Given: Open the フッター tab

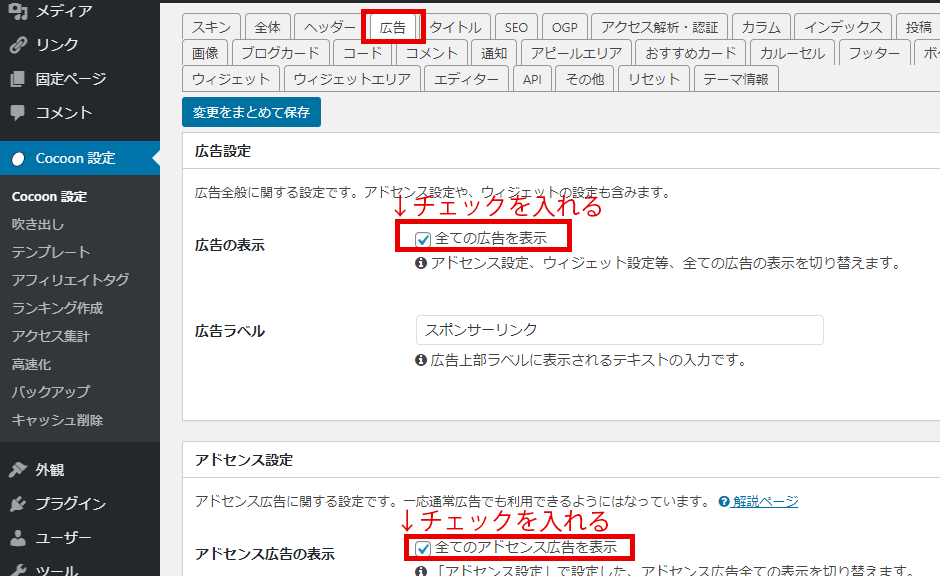Looking at the screenshot, I should tap(874, 53).
